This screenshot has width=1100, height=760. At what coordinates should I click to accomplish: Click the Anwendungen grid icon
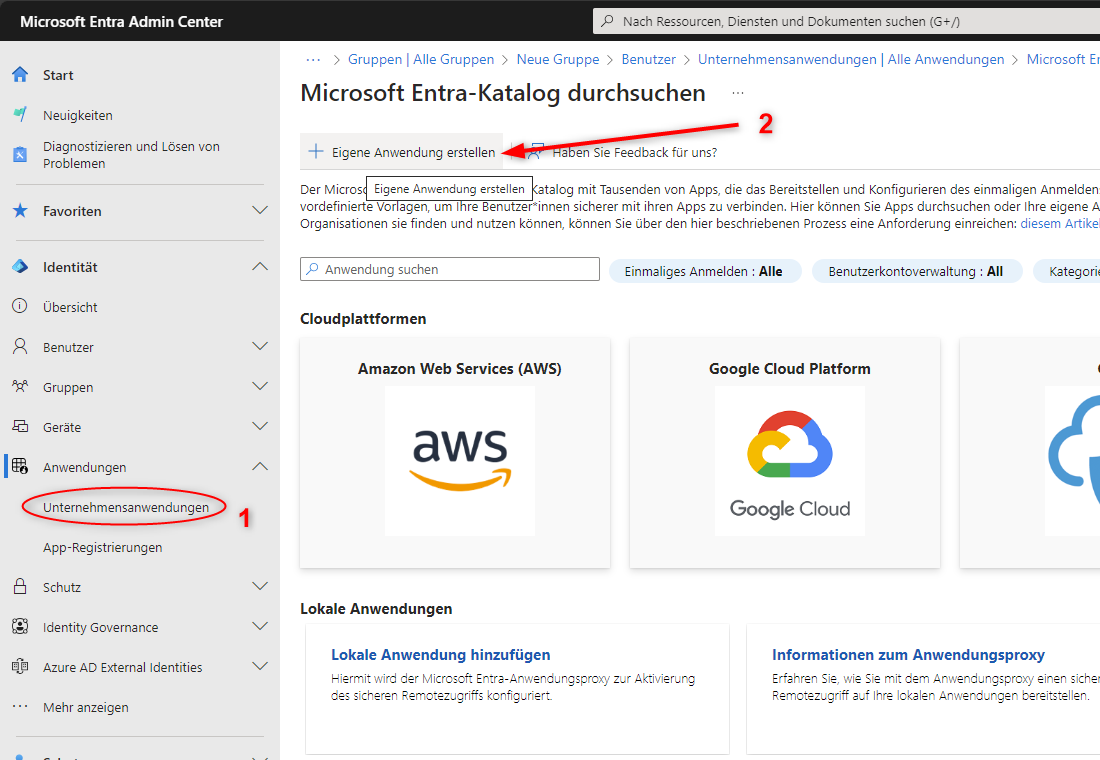[20, 467]
